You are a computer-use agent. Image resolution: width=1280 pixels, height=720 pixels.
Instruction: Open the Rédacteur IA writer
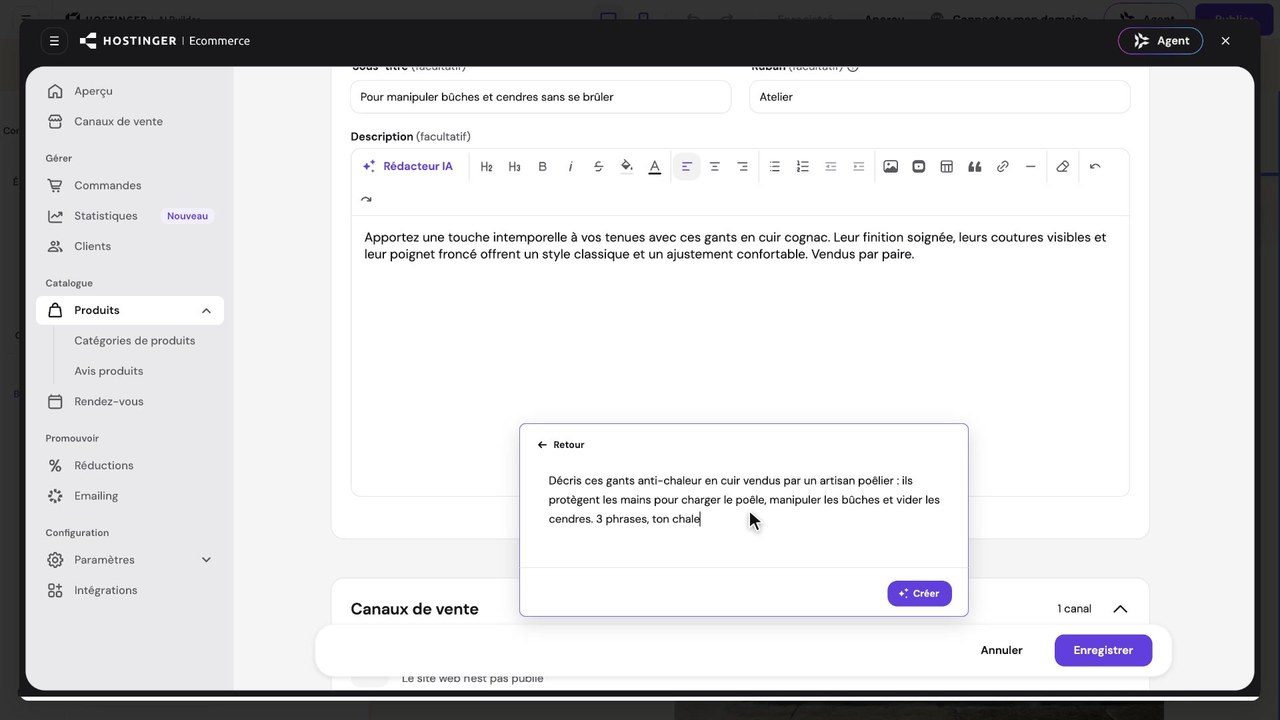(x=408, y=167)
